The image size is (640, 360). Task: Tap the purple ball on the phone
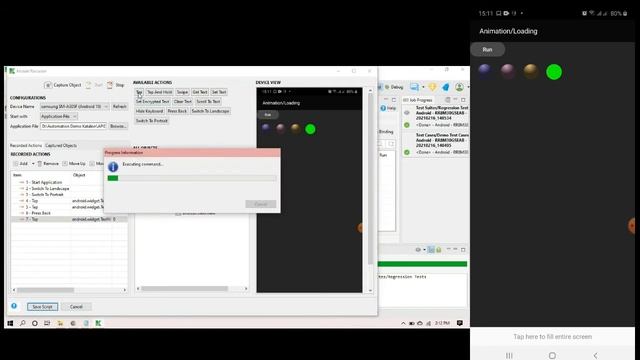pyautogui.click(x=508, y=70)
